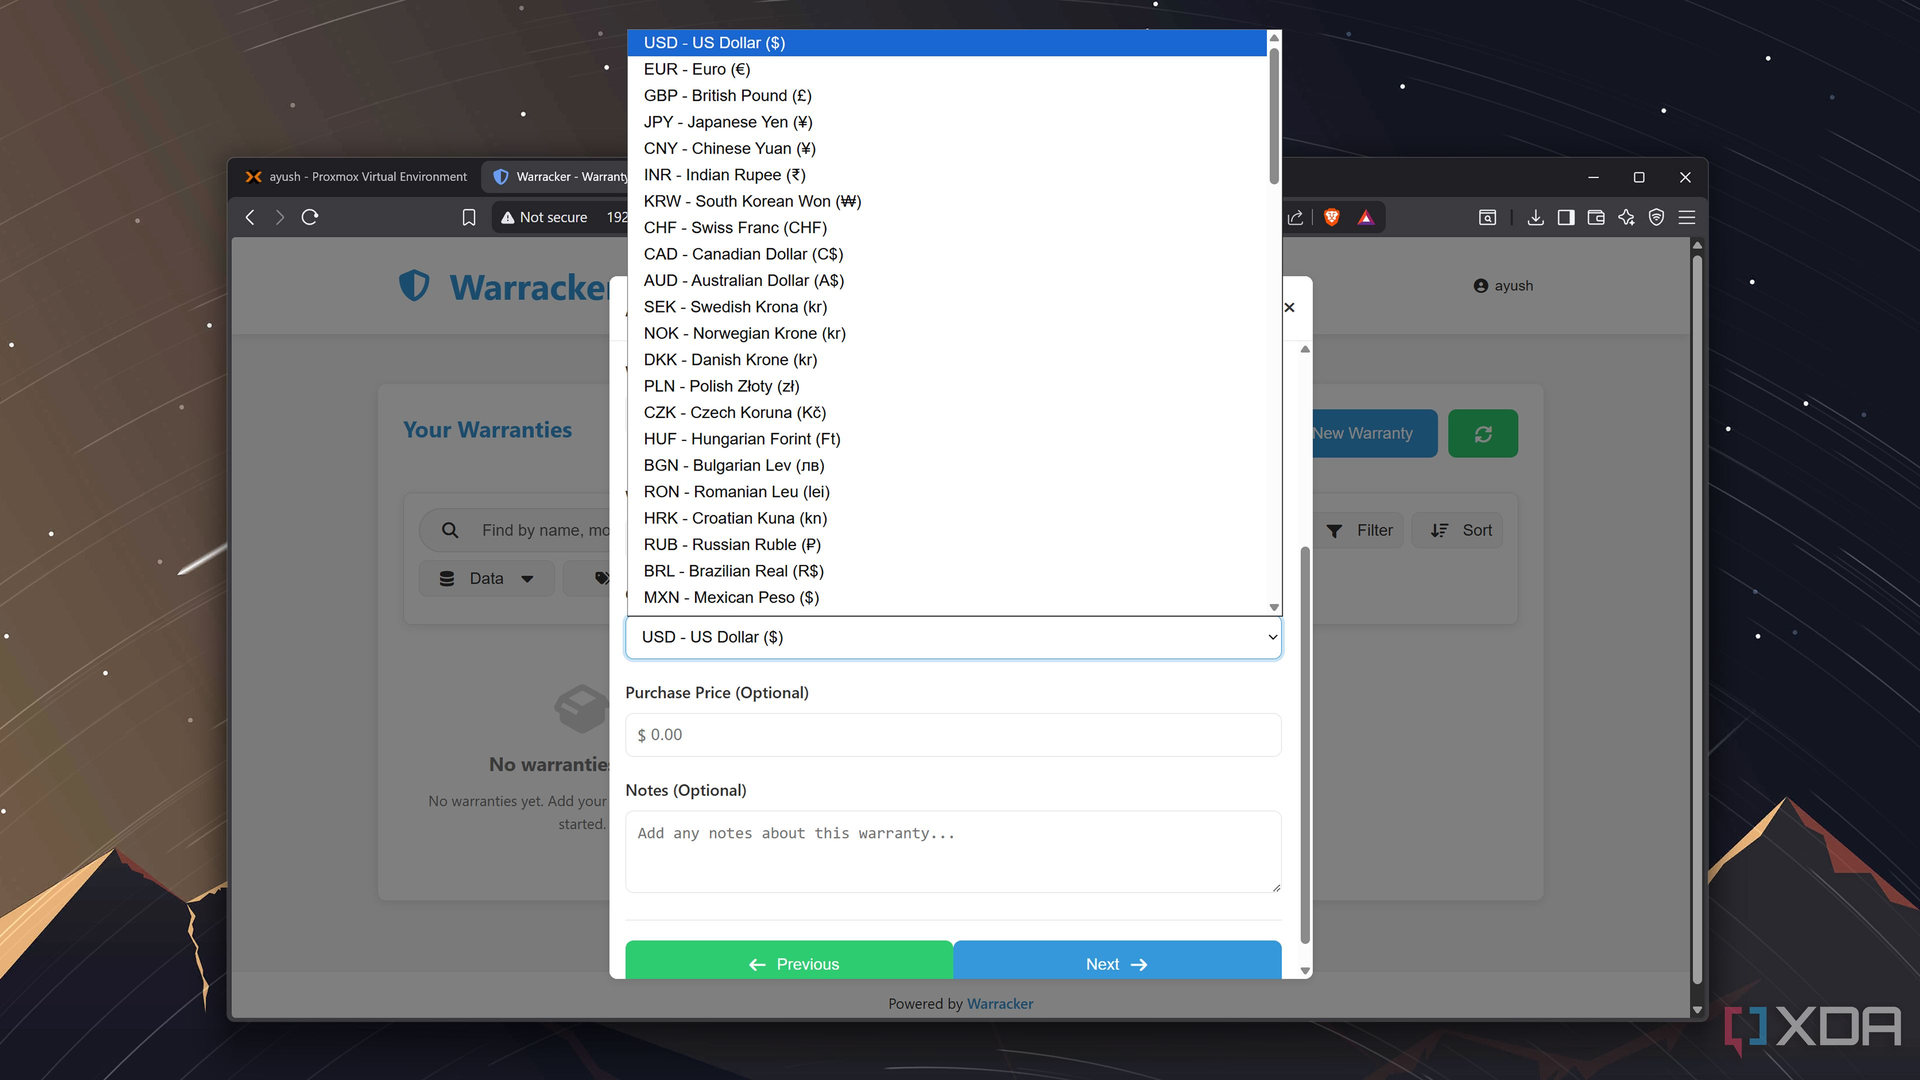Screen dimensions: 1920x1080
Task: Bookmark this page
Action: [468, 217]
